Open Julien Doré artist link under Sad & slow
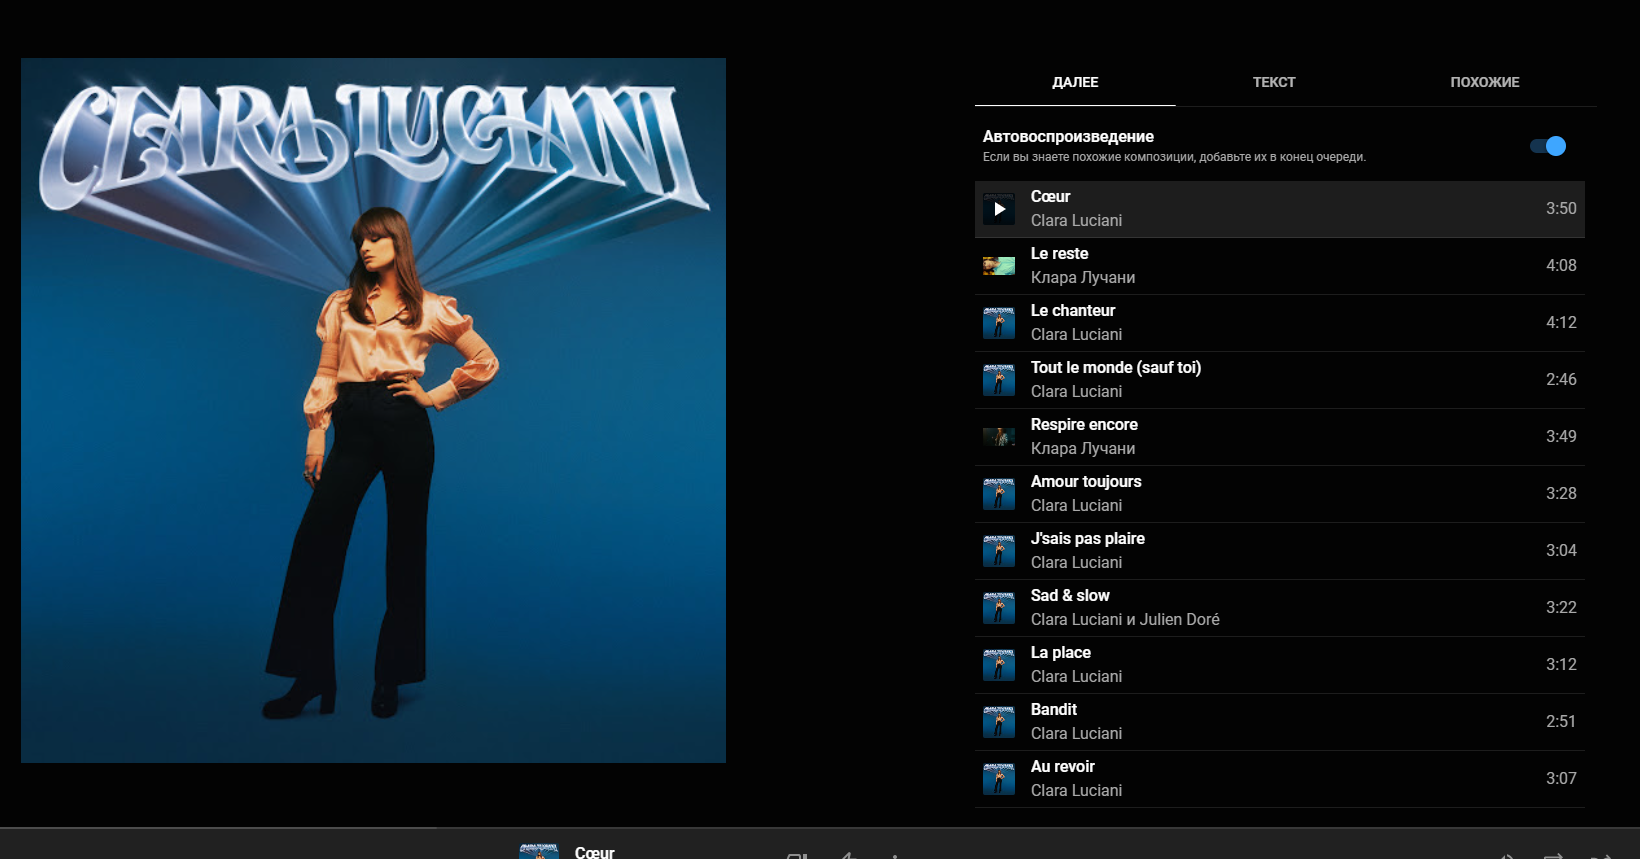Viewport: 1640px width, 859px height. 1179,620
